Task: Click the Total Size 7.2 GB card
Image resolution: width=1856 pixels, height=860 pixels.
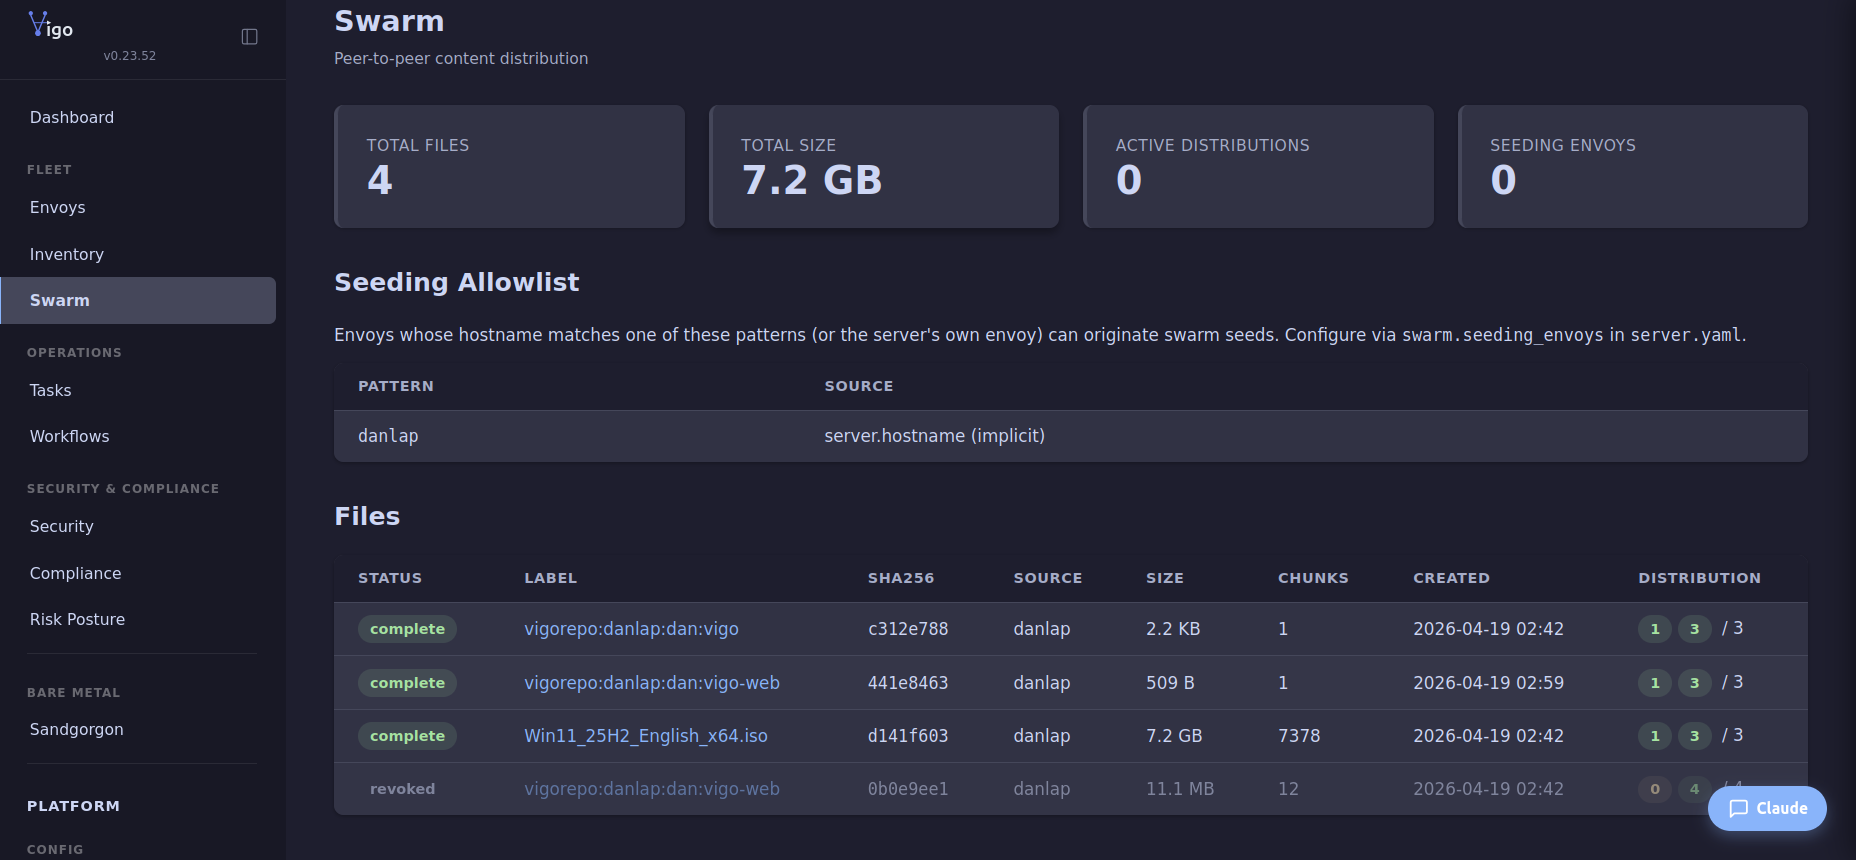Action: tap(884, 167)
